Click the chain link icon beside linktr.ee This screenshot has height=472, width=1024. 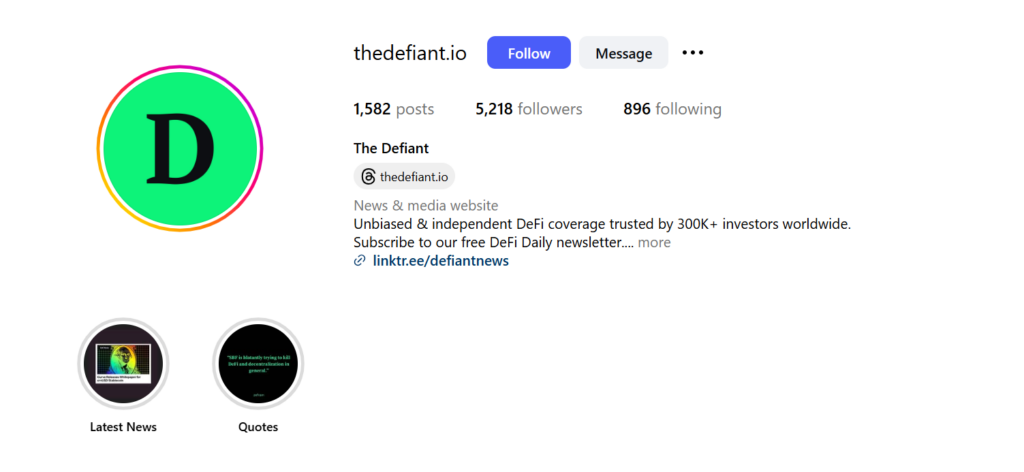tap(359, 261)
